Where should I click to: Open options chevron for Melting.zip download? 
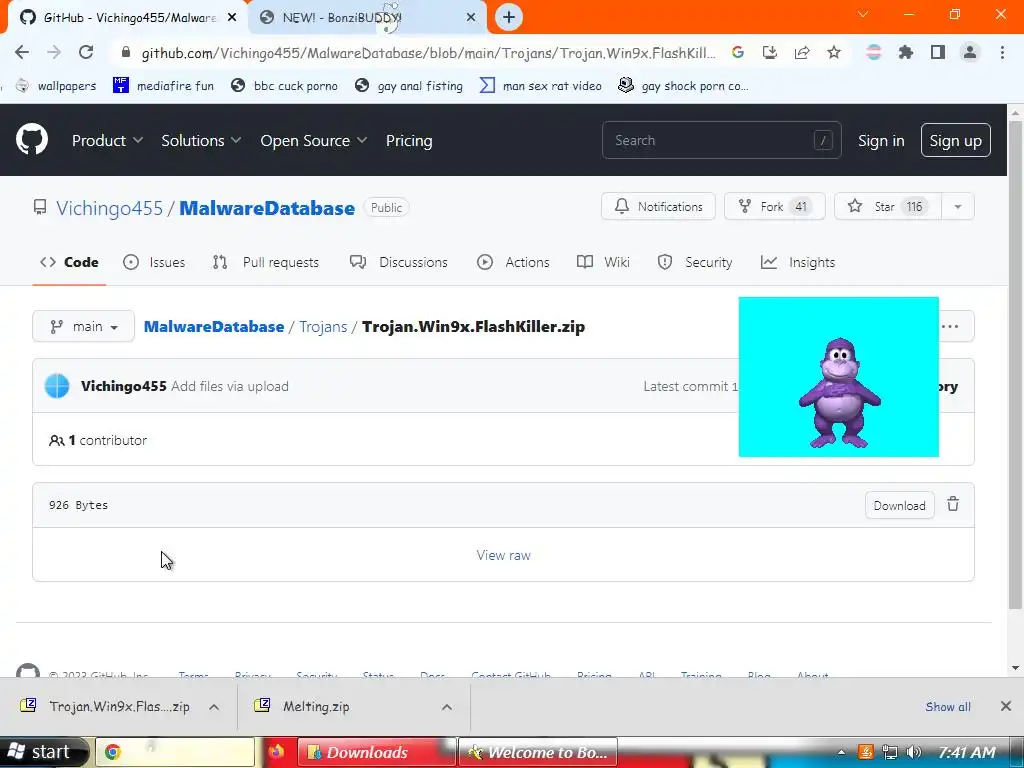(447, 707)
